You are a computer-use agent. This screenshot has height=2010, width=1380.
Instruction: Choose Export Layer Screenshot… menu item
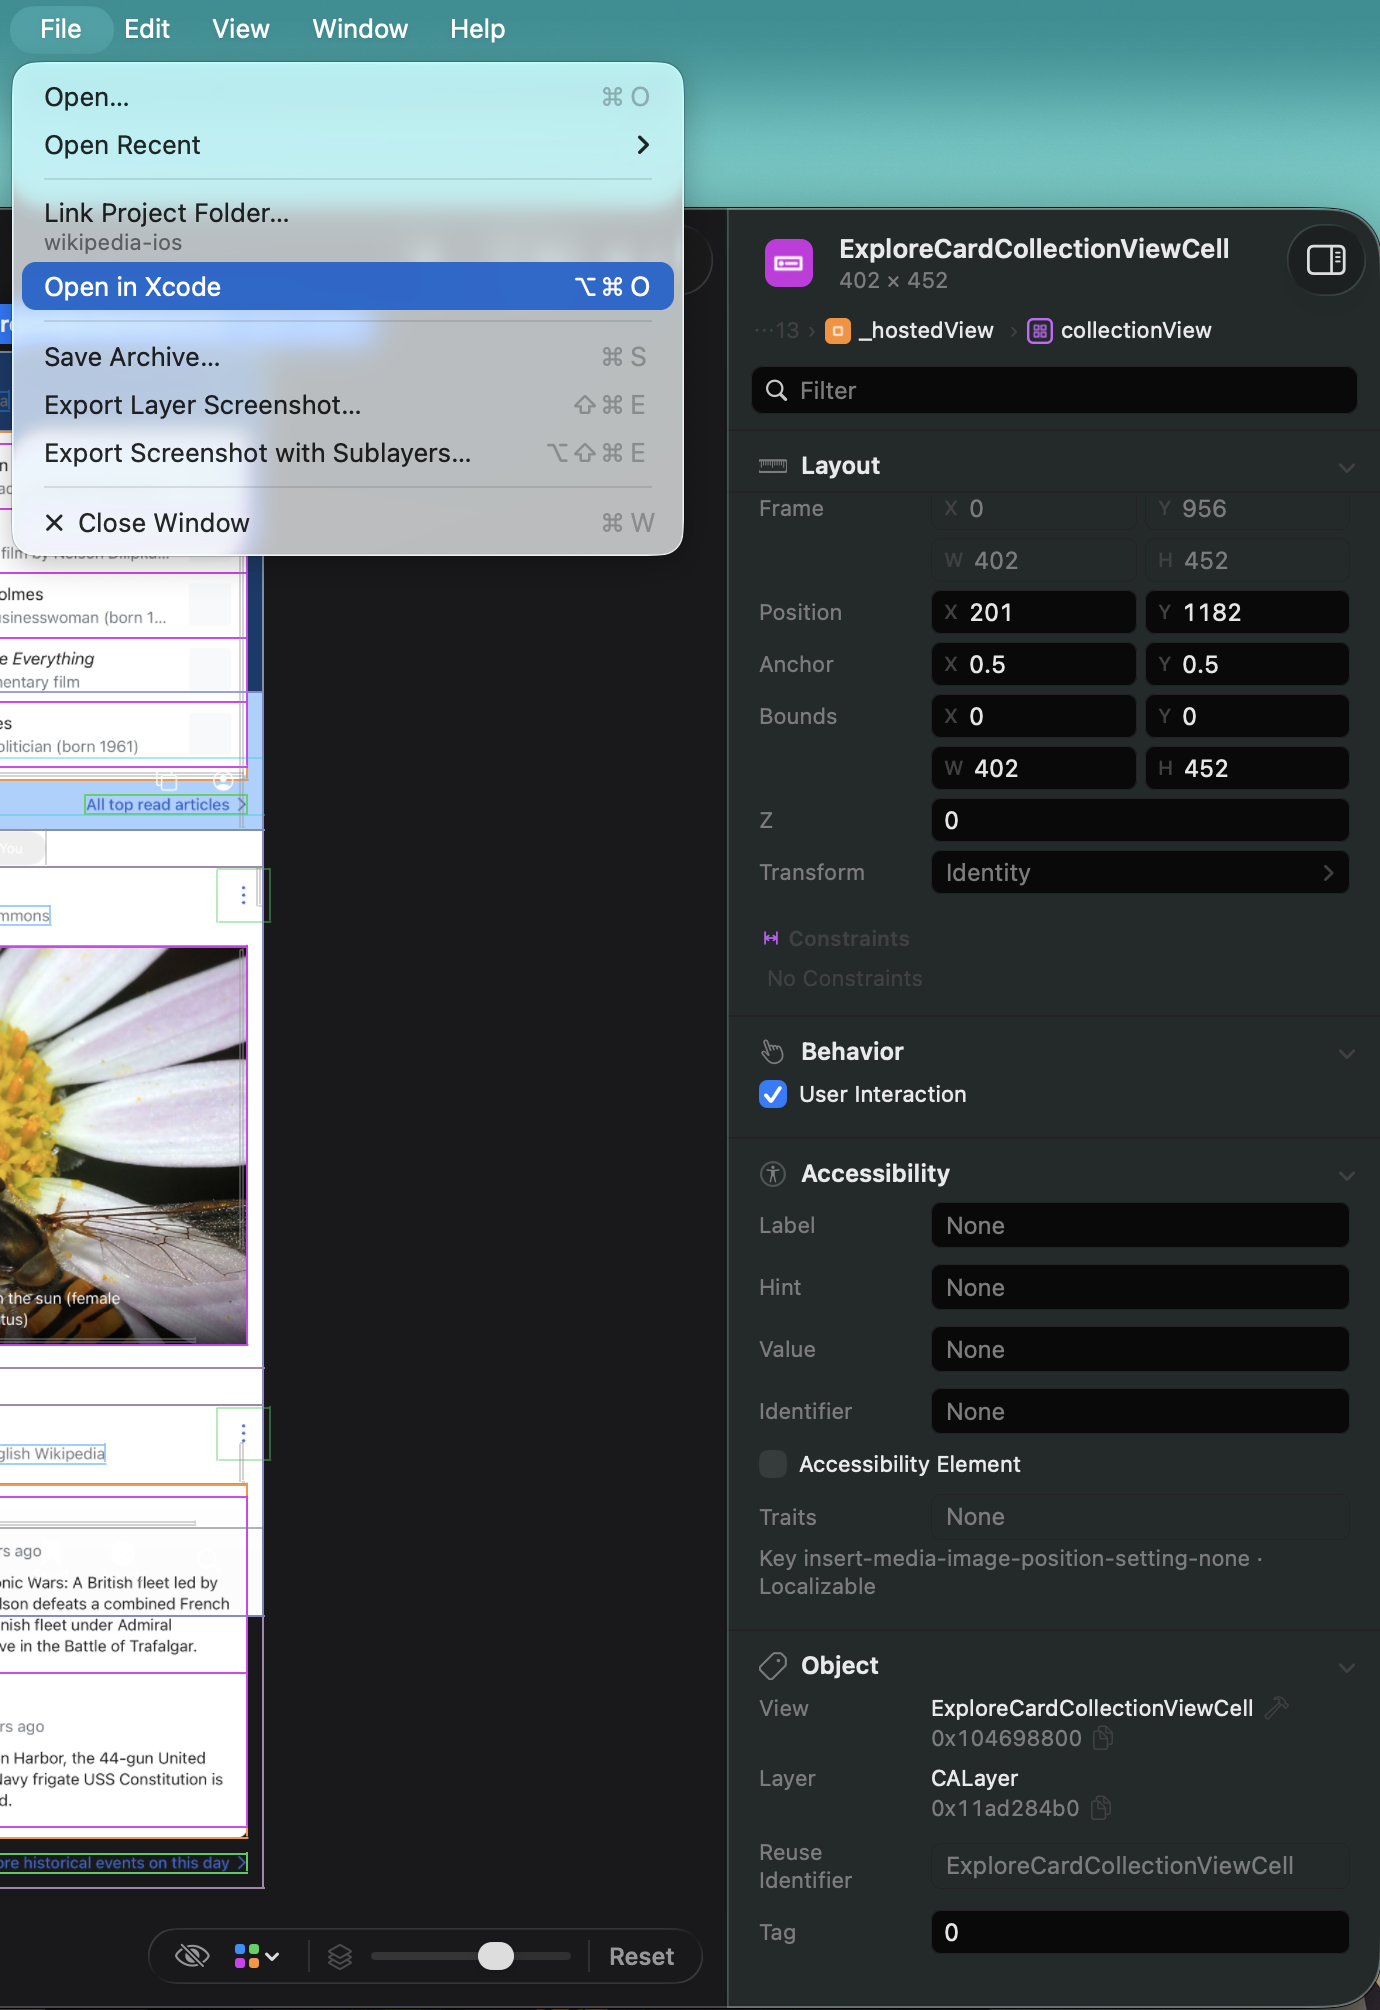(x=348, y=405)
